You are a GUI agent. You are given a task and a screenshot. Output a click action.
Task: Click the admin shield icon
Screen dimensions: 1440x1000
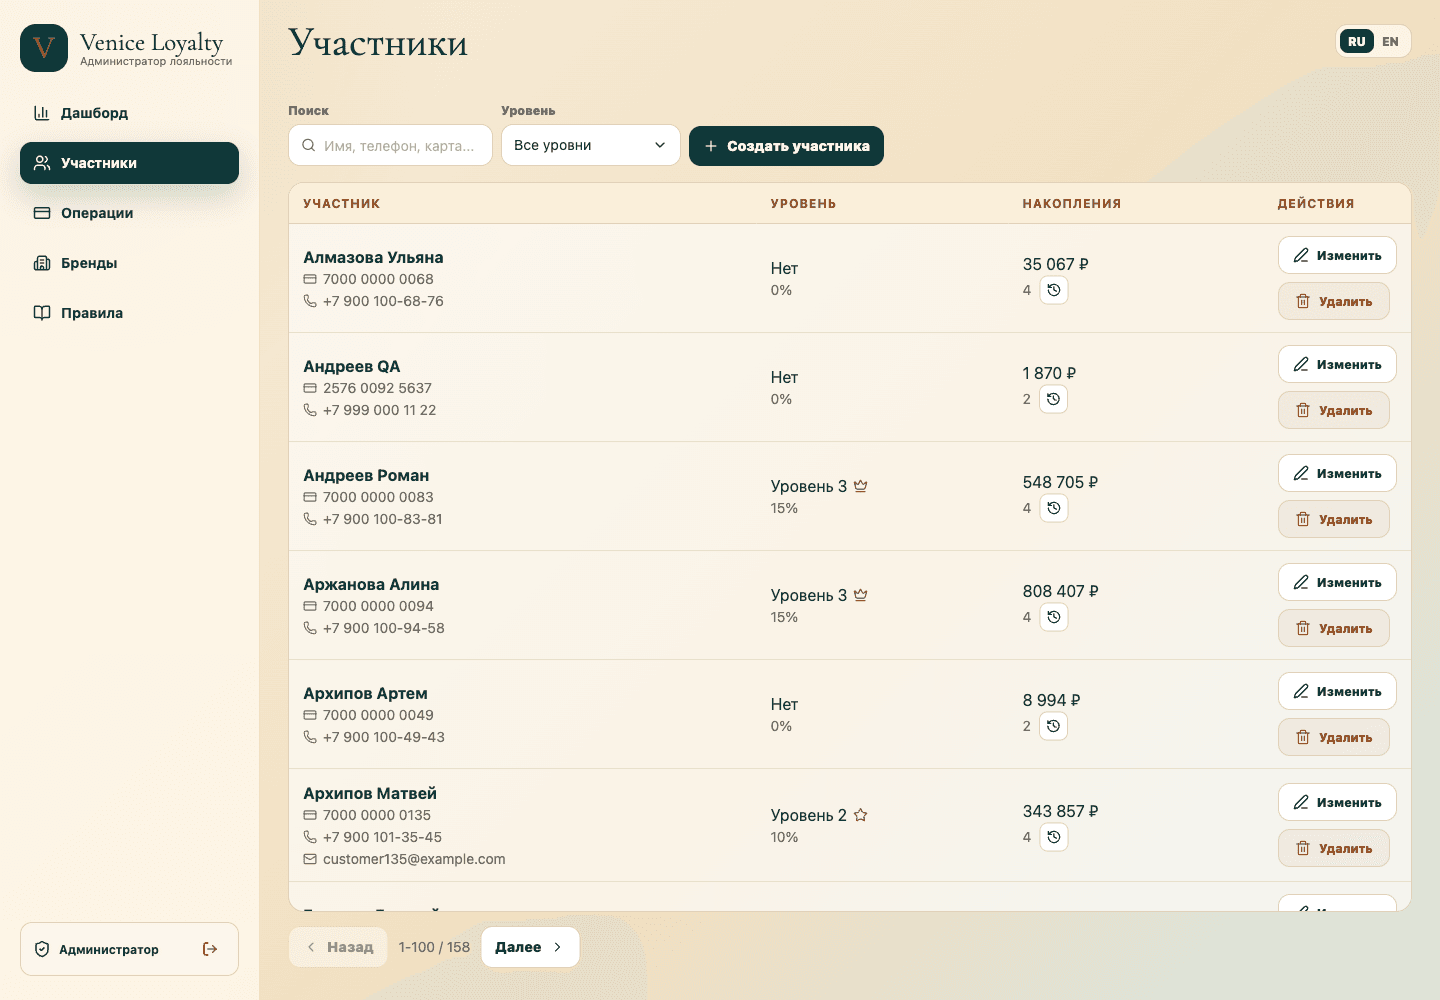tap(42, 949)
